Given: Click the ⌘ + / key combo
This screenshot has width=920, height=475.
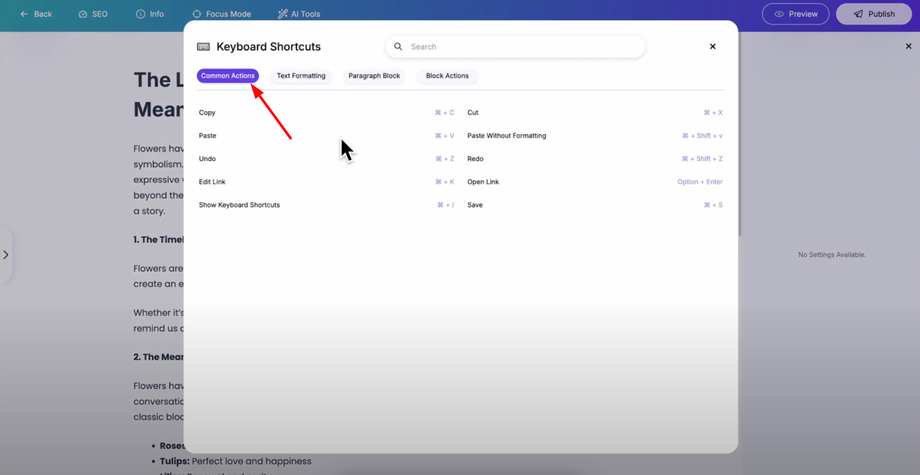Looking at the screenshot, I should [446, 205].
